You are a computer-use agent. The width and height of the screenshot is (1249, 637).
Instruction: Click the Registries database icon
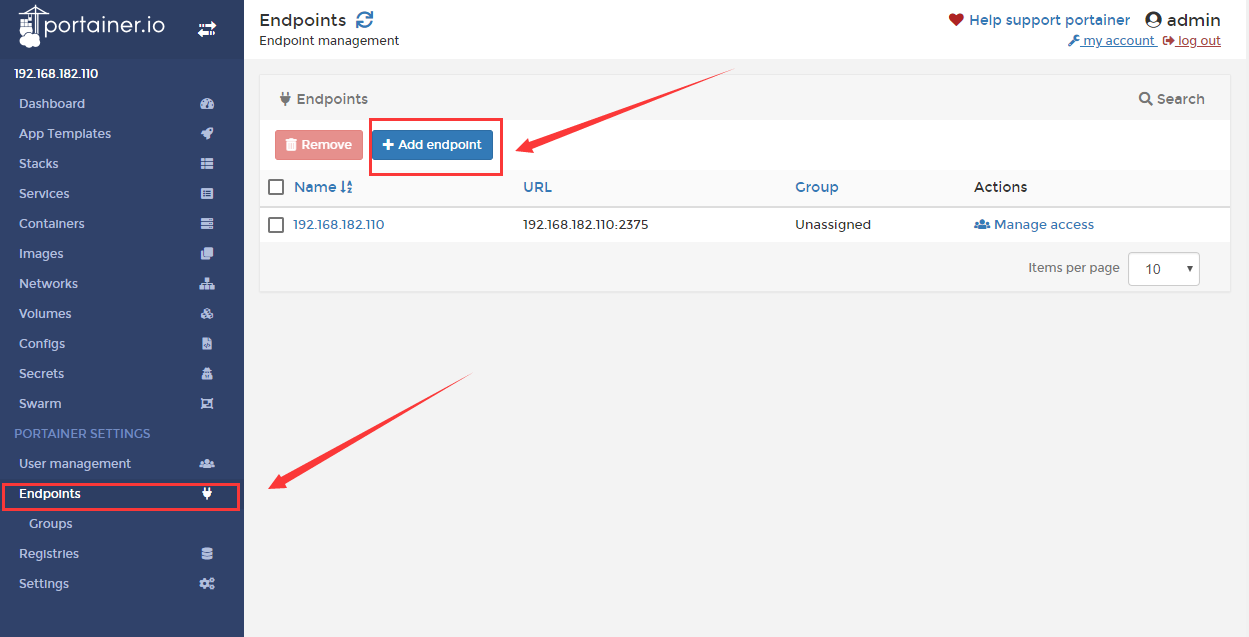pos(207,554)
